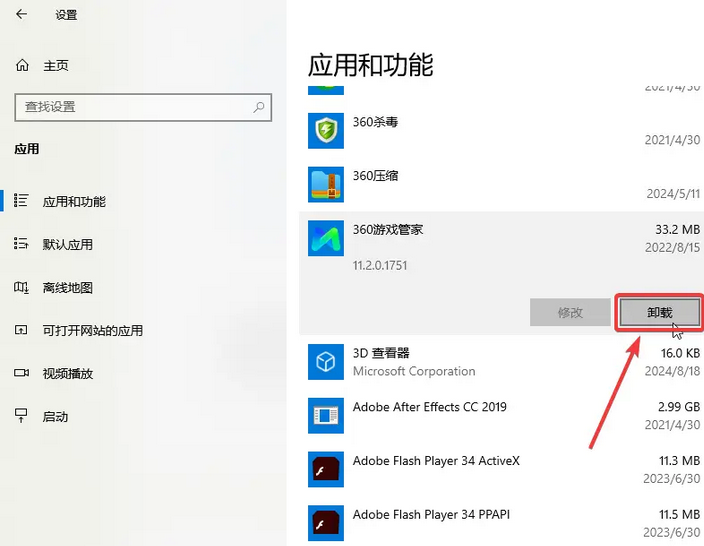Click the 360压缩 archive icon
Image resolution: width=704 pixels, height=546 pixels.
click(326, 185)
